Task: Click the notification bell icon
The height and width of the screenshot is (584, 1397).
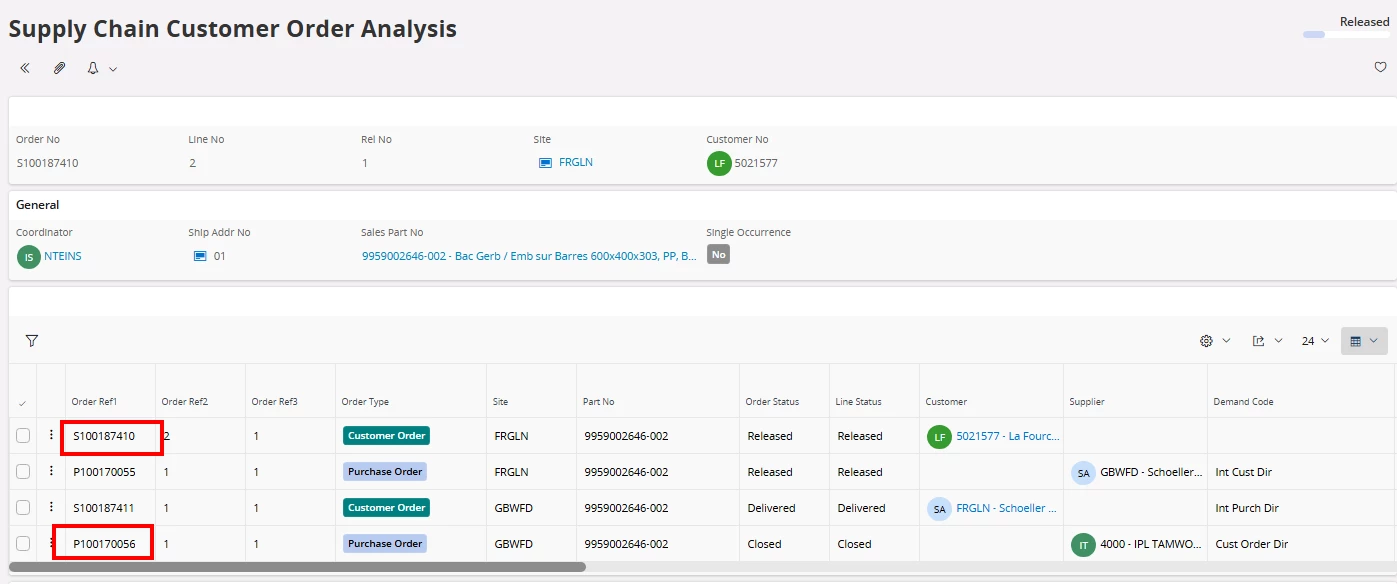Action: 93,69
